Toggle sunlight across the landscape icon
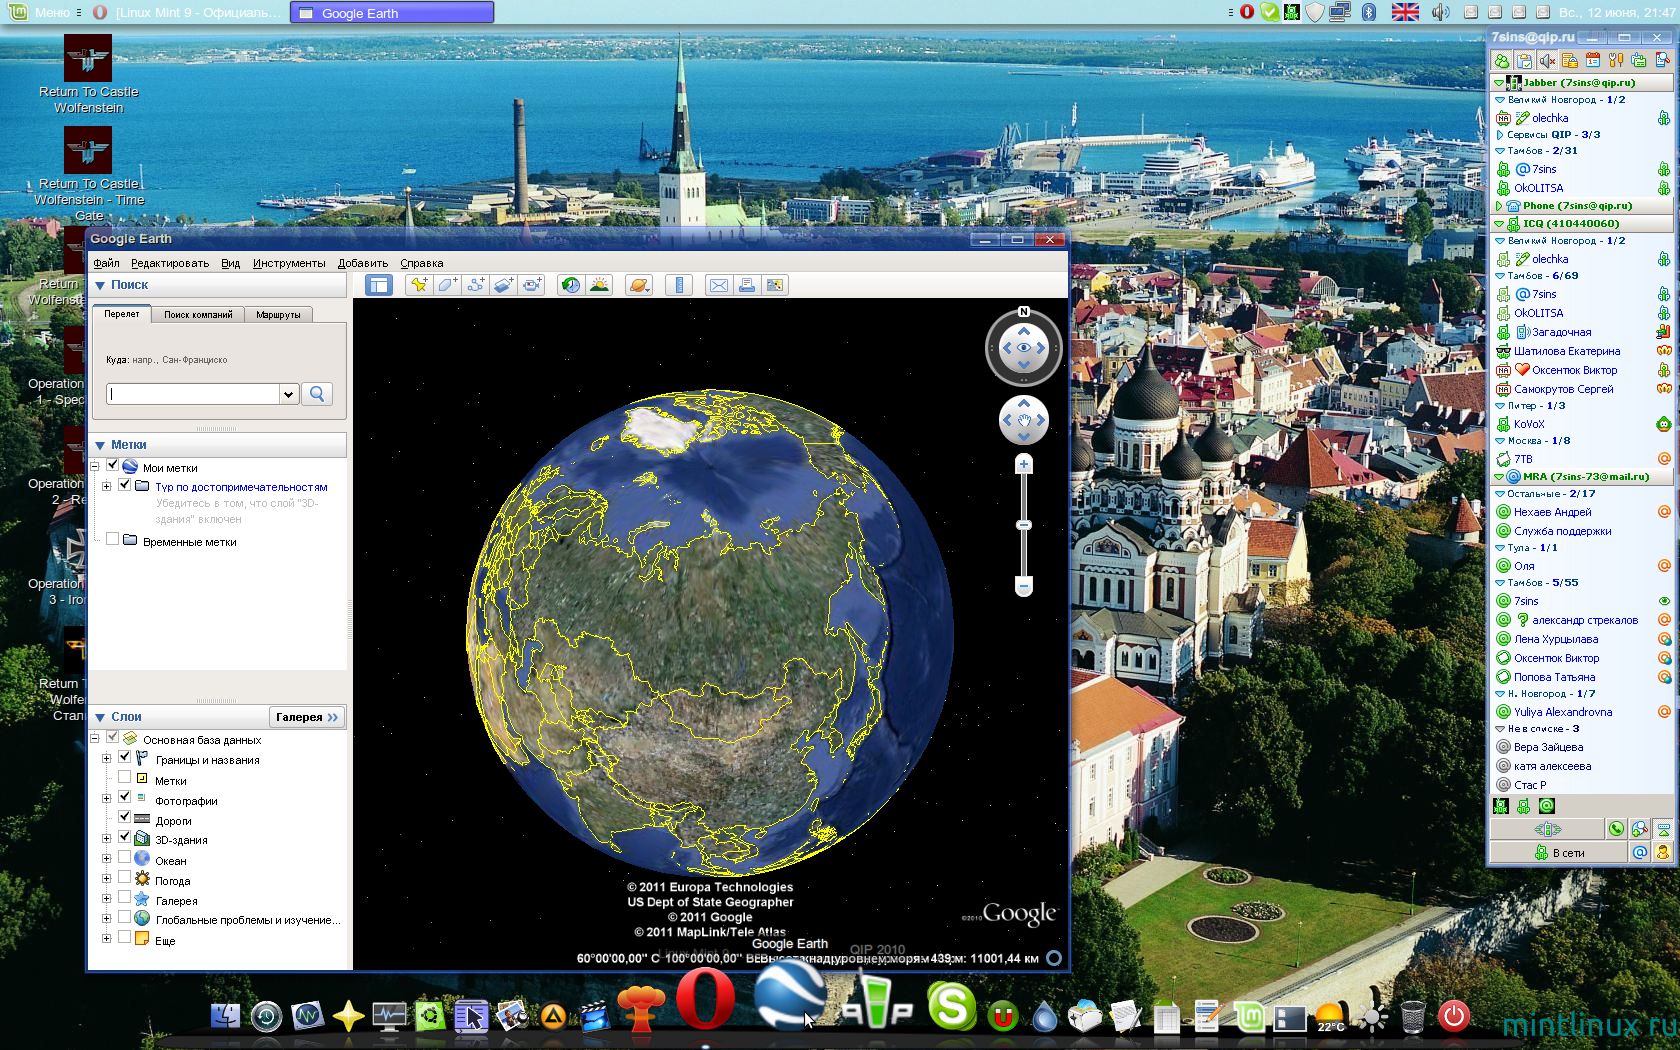Screen dimensions: 1680x1050 [x=599, y=285]
